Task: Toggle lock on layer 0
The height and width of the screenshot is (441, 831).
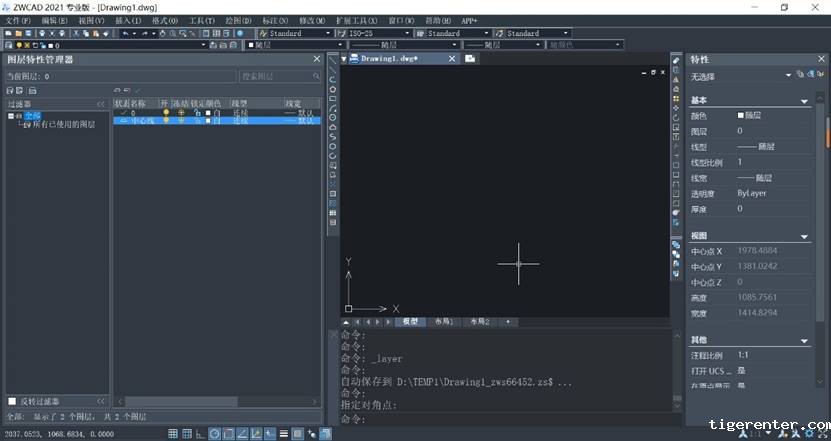Action: (196, 112)
